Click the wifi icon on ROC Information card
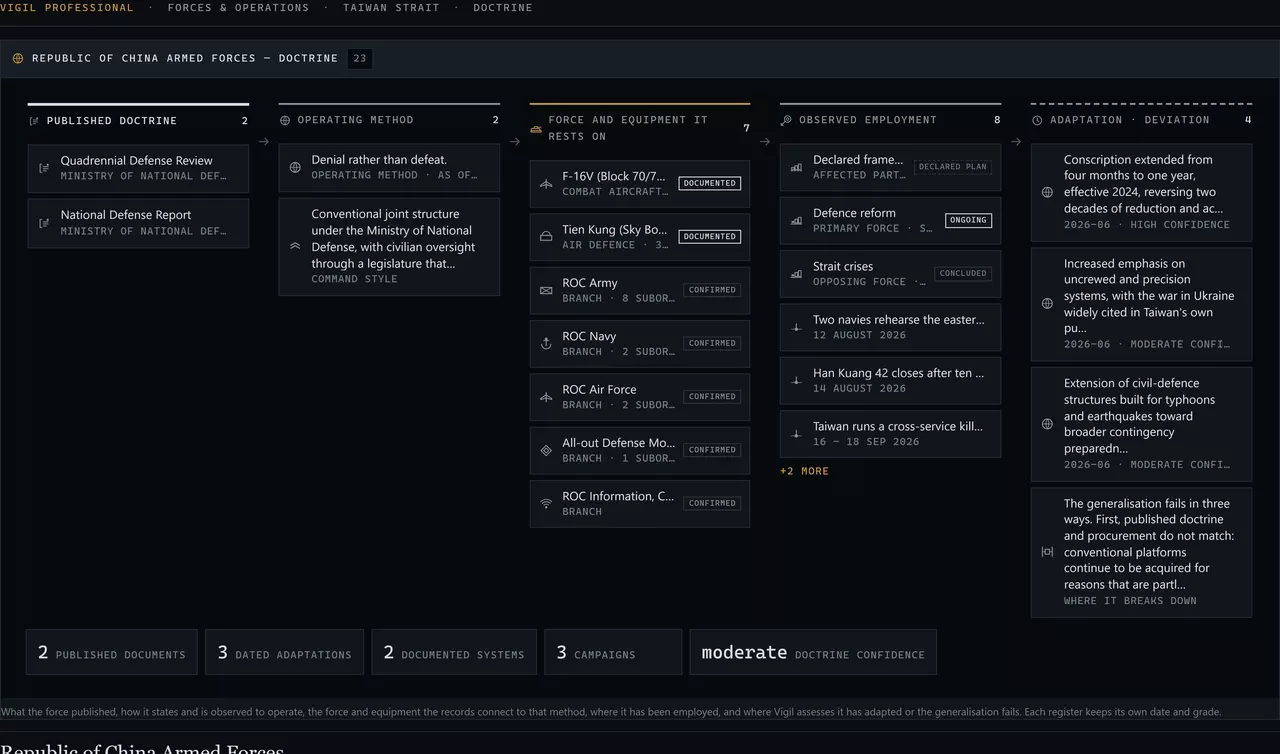The image size is (1280, 754). [546, 504]
